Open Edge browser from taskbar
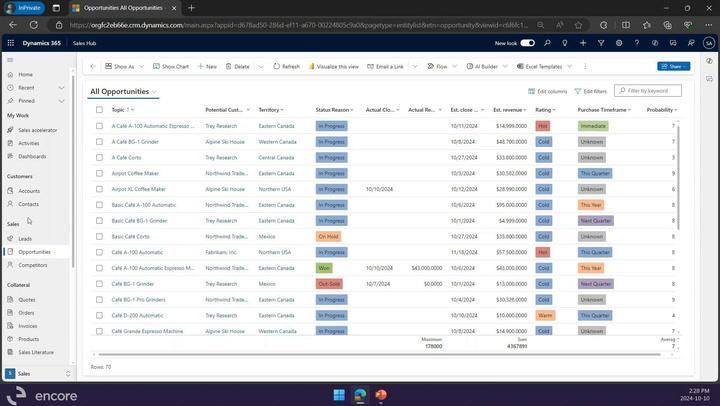Viewport: 720px width, 406px height. click(x=360, y=395)
